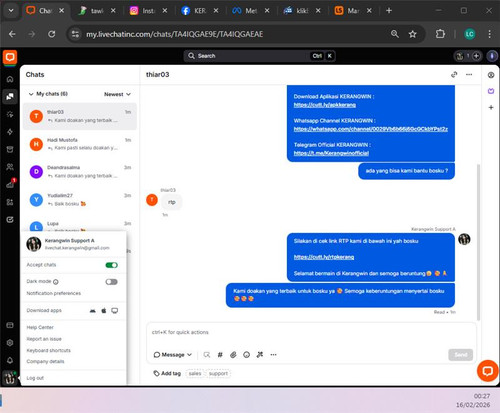Click the orange LiveChat logo
This screenshot has height=413, width=500.
pos(10,57)
